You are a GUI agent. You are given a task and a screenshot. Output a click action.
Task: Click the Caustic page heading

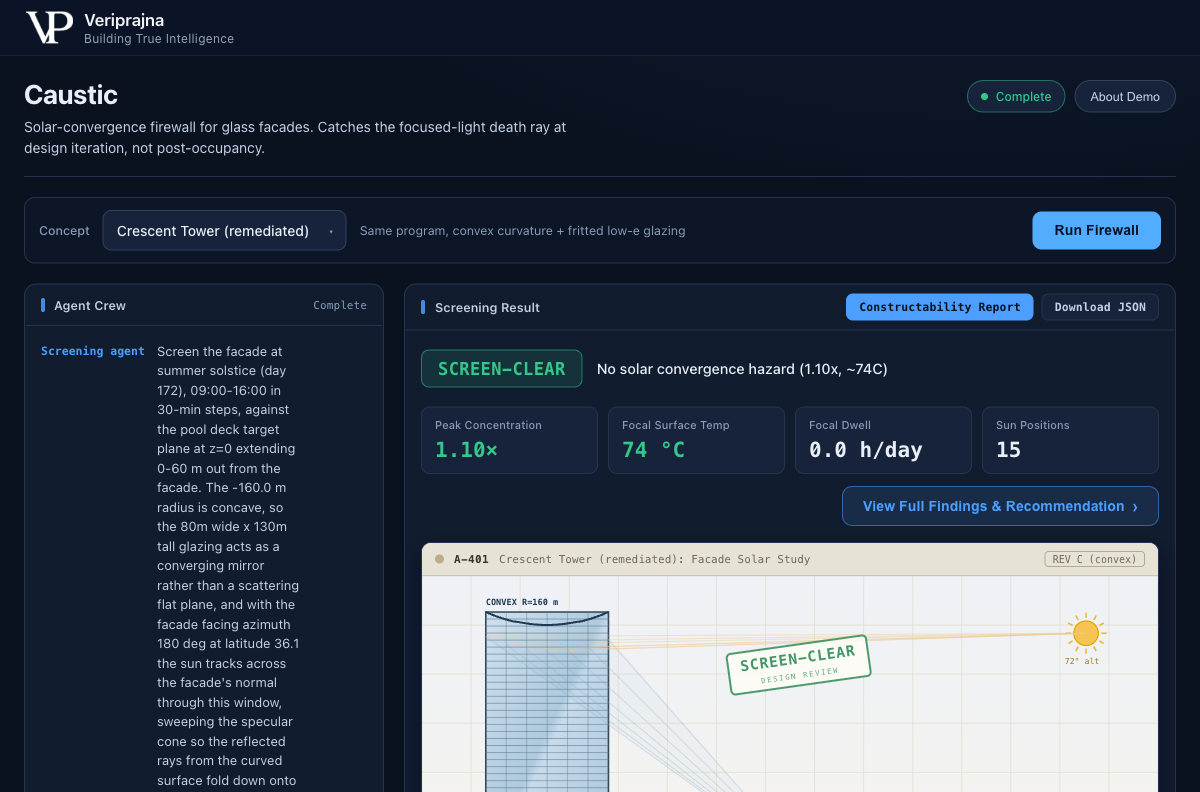pyautogui.click(x=71, y=95)
